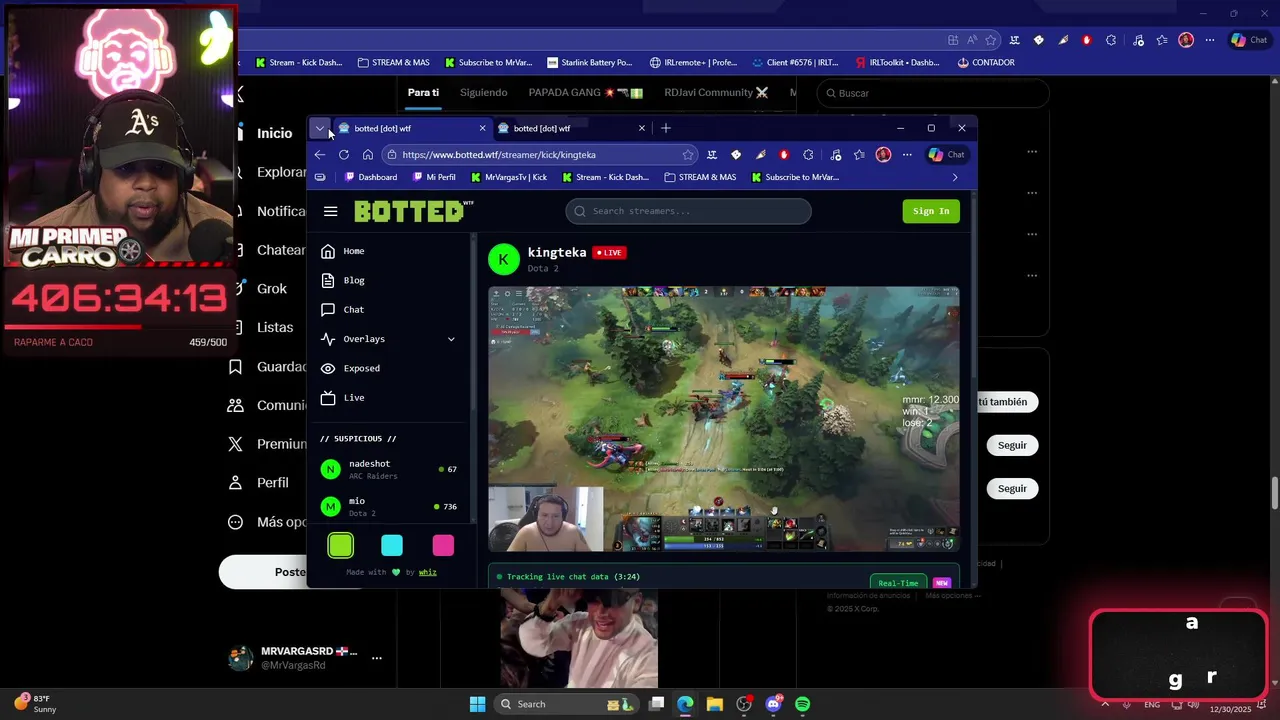Open Chat in the Botted sidebar
This screenshot has height=720, width=1280.
343,310
